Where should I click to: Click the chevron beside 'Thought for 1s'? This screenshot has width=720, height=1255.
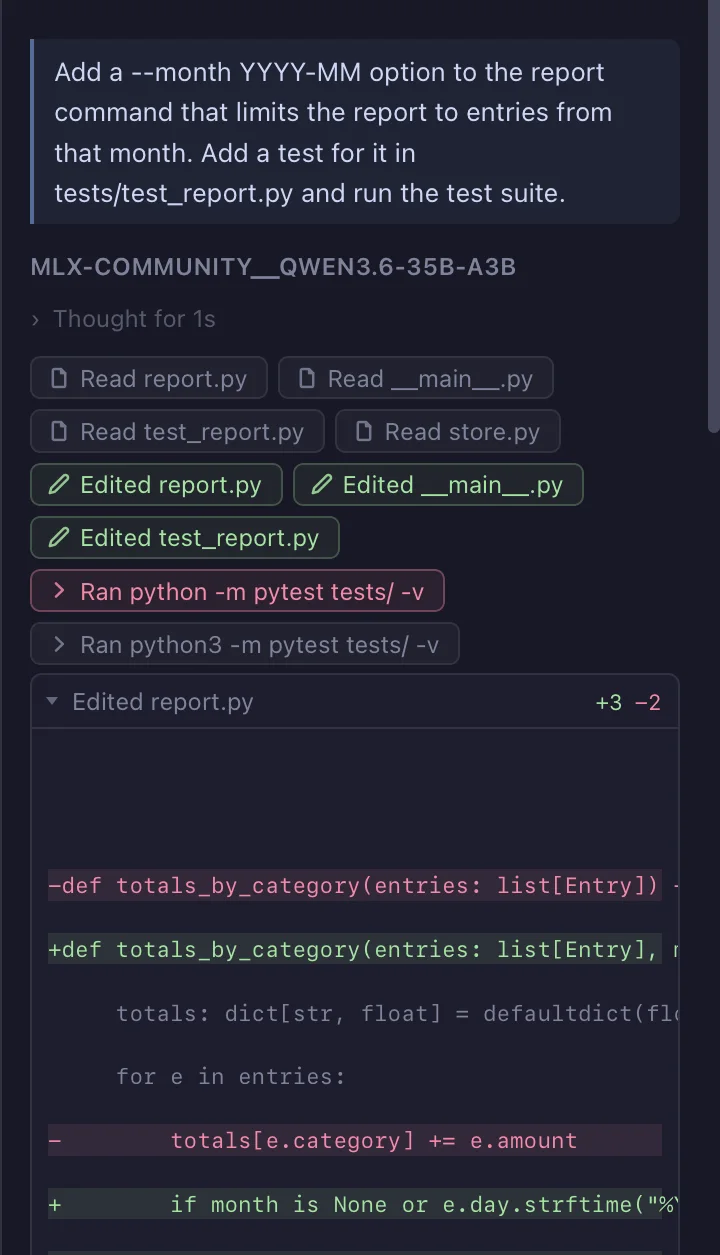click(36, 320)
